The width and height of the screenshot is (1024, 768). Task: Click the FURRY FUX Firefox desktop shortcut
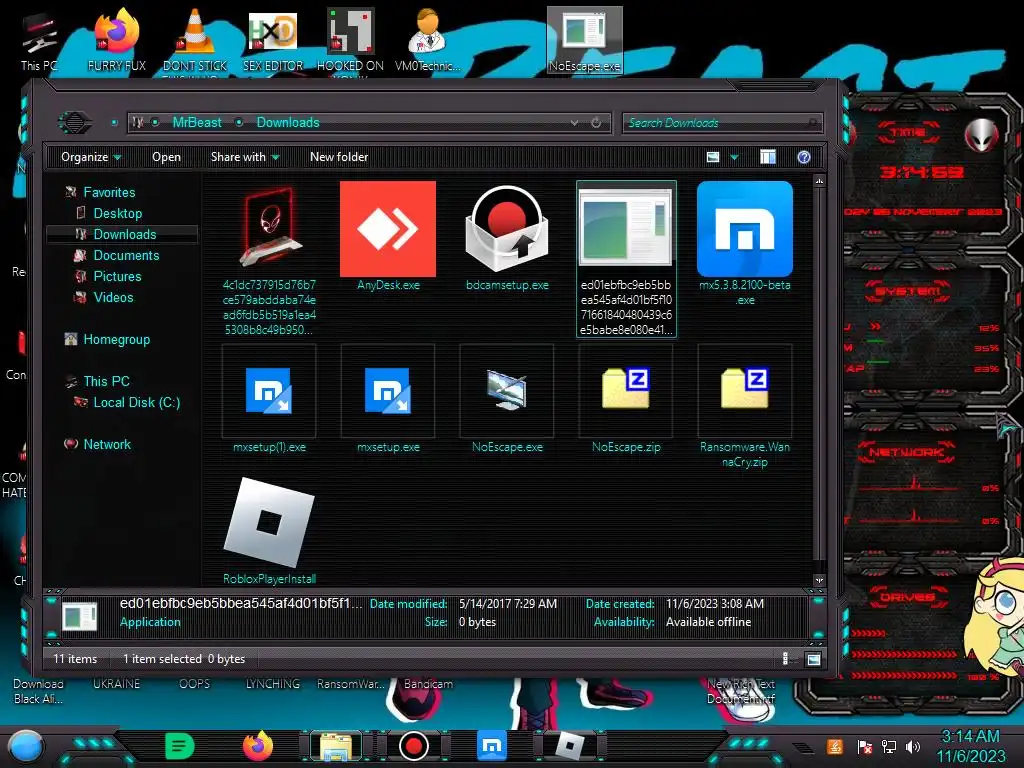coord(117,41)
